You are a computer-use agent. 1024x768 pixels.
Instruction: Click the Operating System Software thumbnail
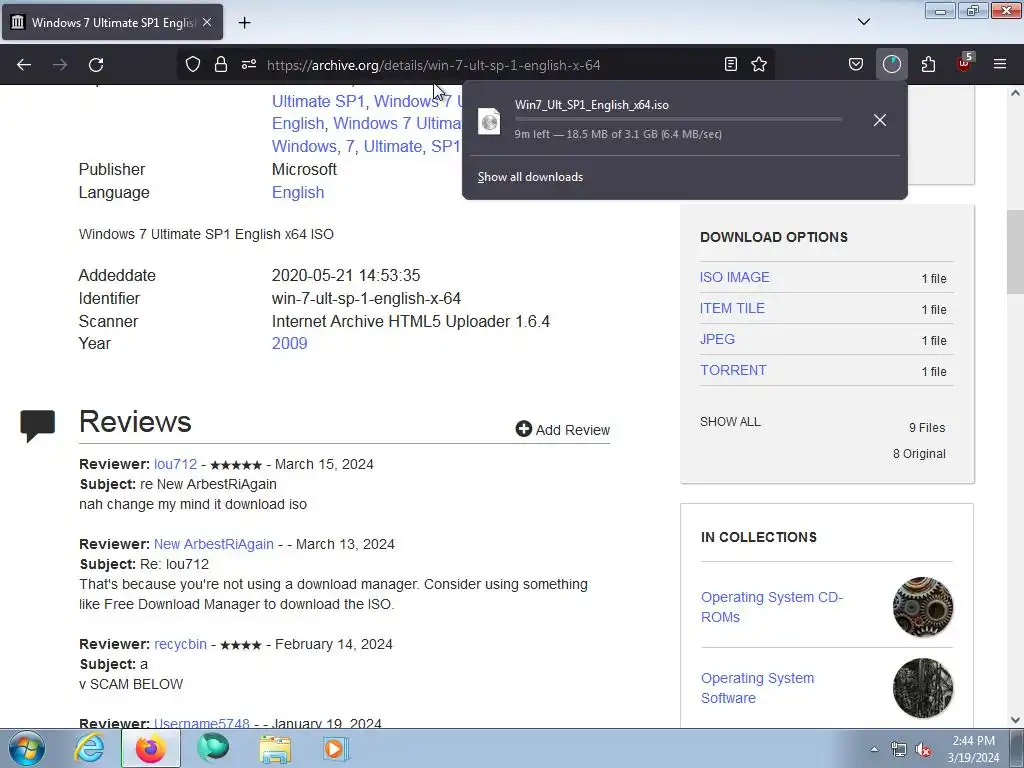923,688
